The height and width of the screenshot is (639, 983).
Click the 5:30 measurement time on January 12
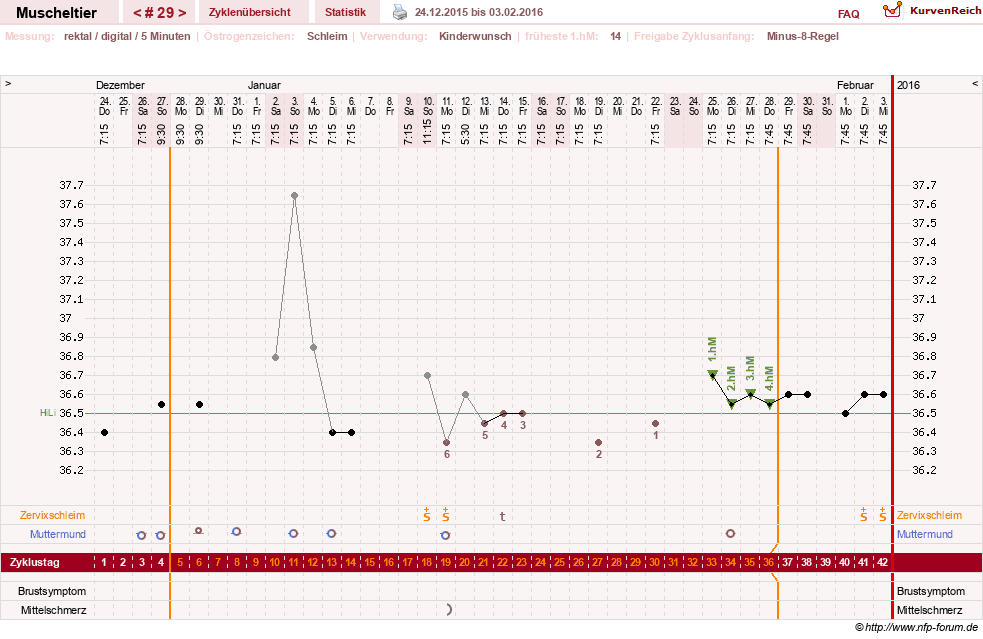coord(465,134)
